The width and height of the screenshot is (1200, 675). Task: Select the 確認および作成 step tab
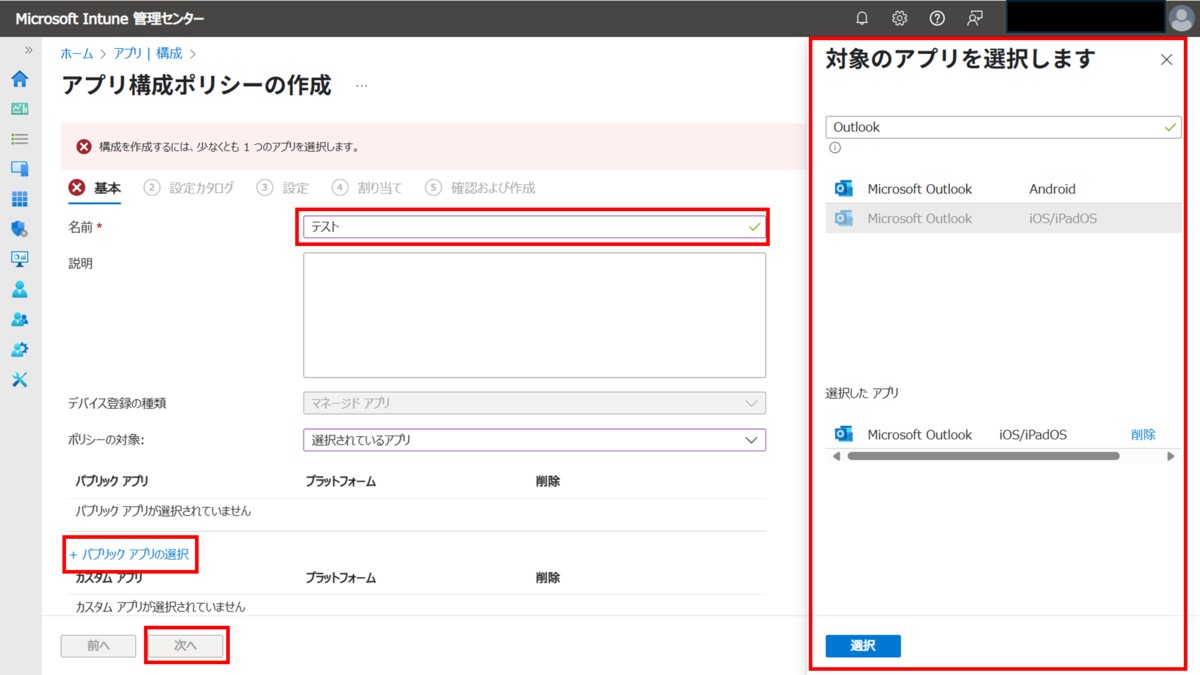[x=480, y=187]
